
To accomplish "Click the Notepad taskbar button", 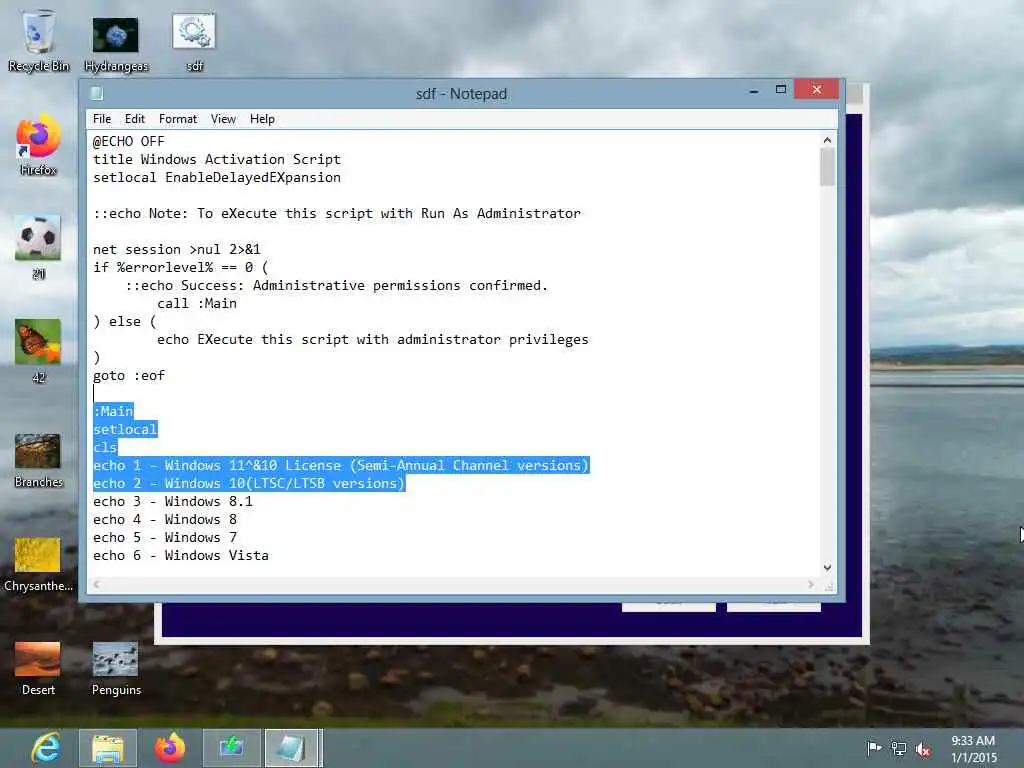I will click(x=291, y=748).
